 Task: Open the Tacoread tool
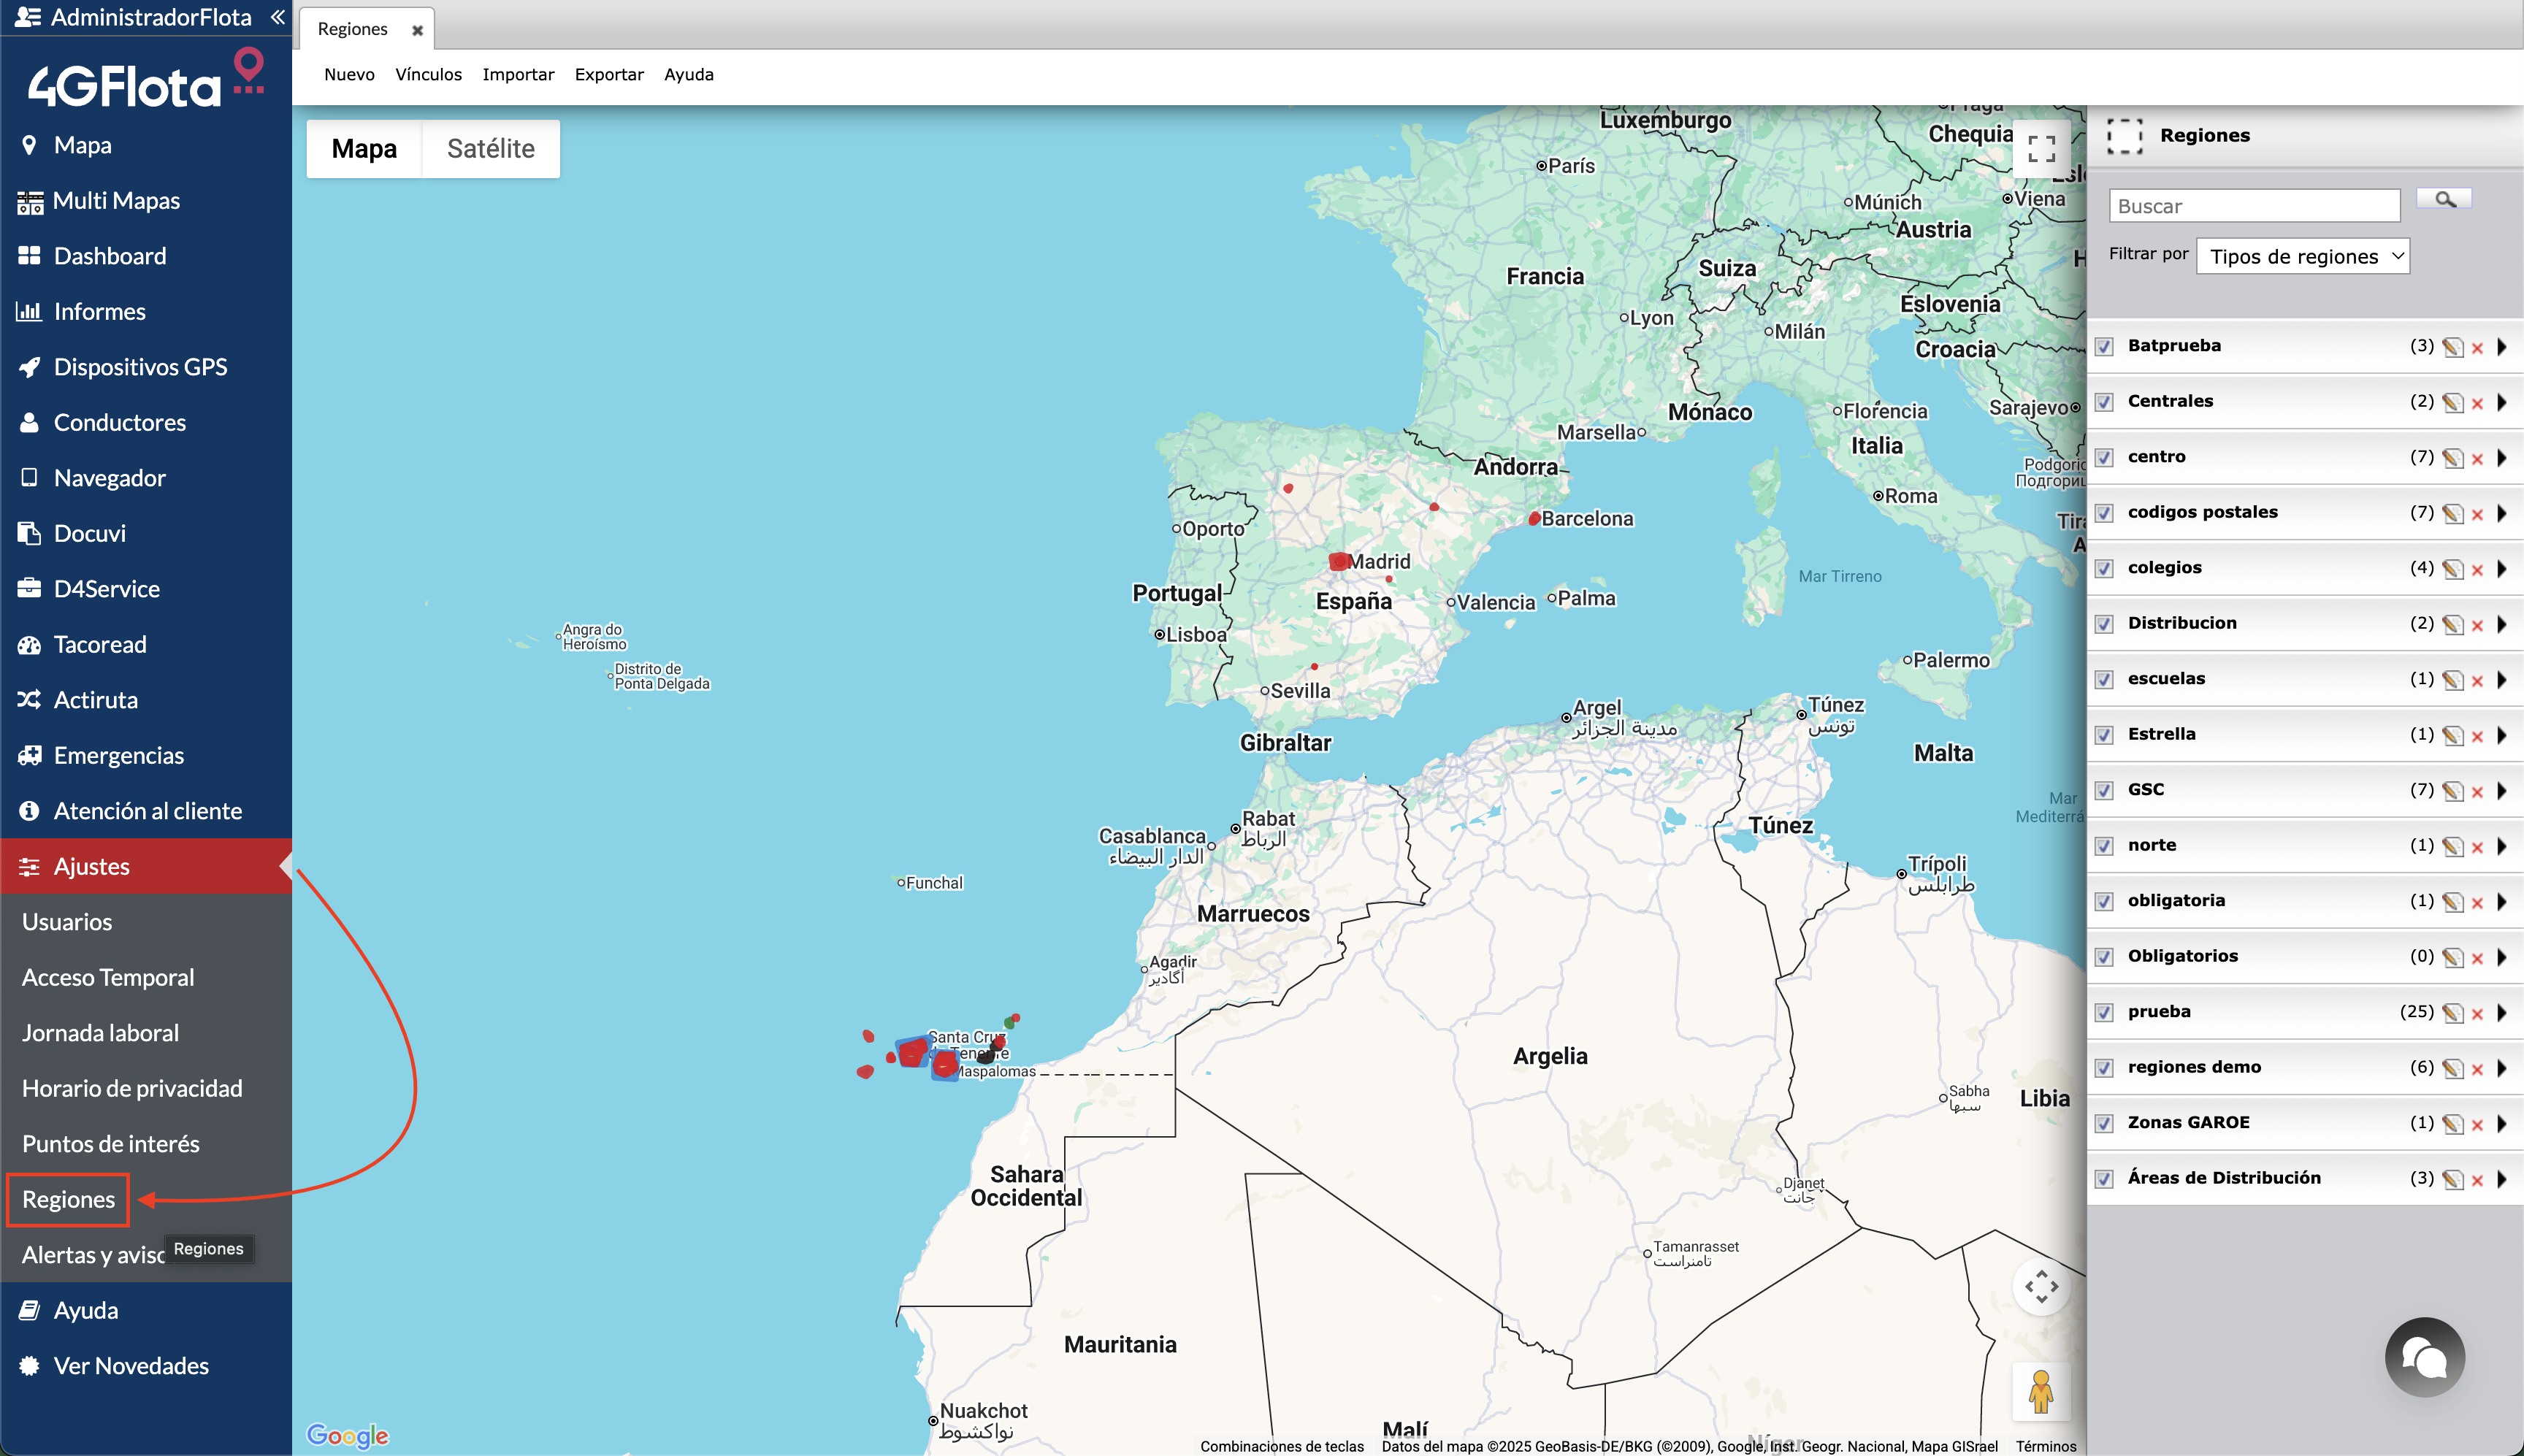coord(100,644)
